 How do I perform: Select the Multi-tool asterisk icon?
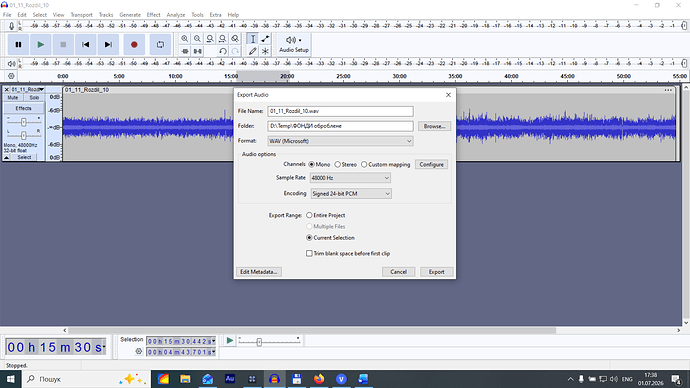tap(265, 51)
